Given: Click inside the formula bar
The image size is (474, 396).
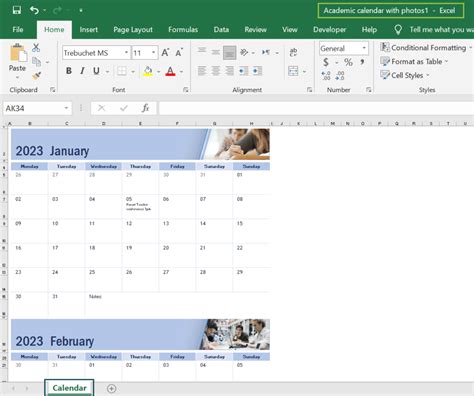Looking at the screenshot, I should (316, 108).
